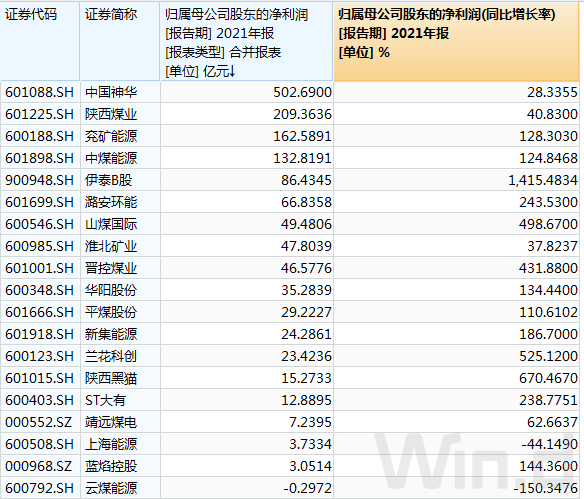Click net profit value -0.2972
Screen dimensions: 584x499
coord(307,487)
